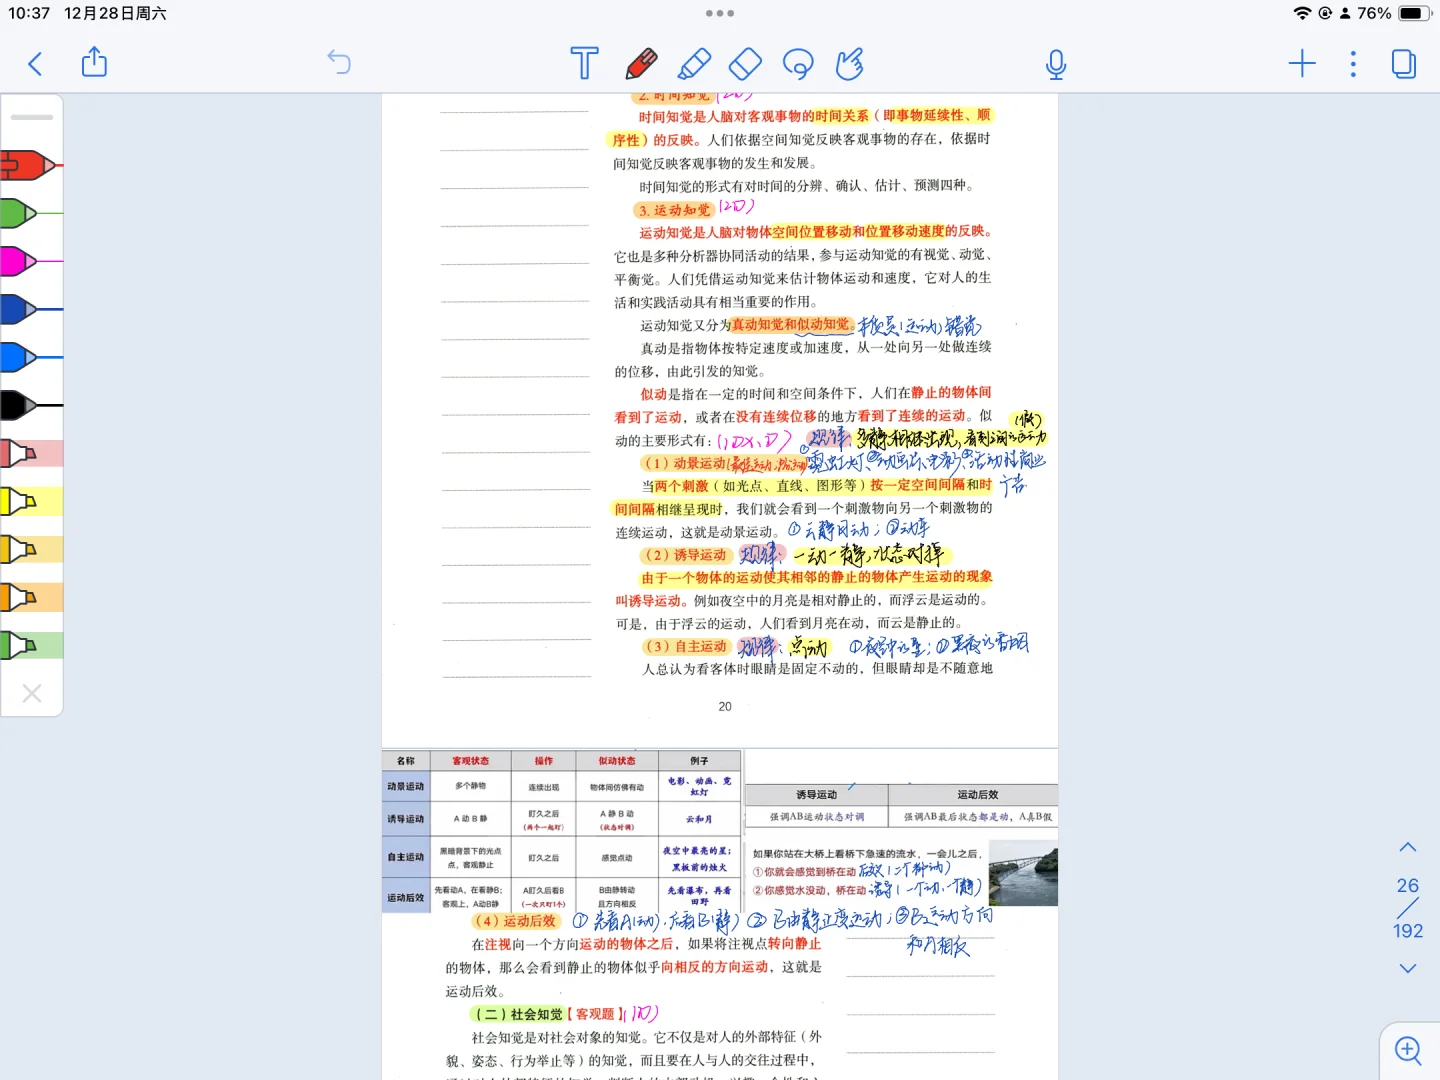This screenshot has height=1080, width=1440.
Task: Select the yellow highlighter color swatch
Action: point(25,501)
